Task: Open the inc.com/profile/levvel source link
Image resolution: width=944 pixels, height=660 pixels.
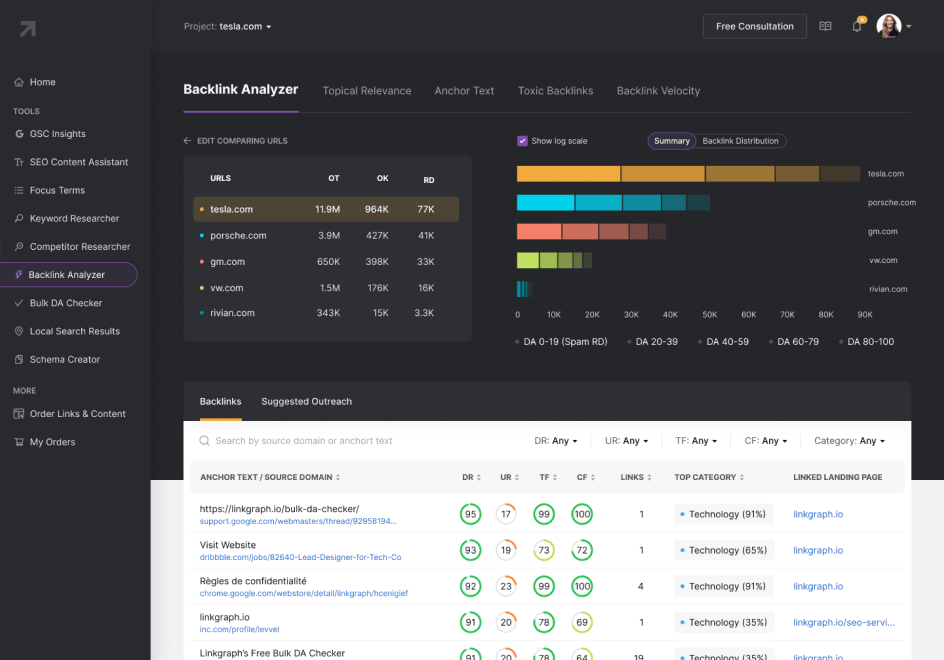Action: [x=240, y=630]
